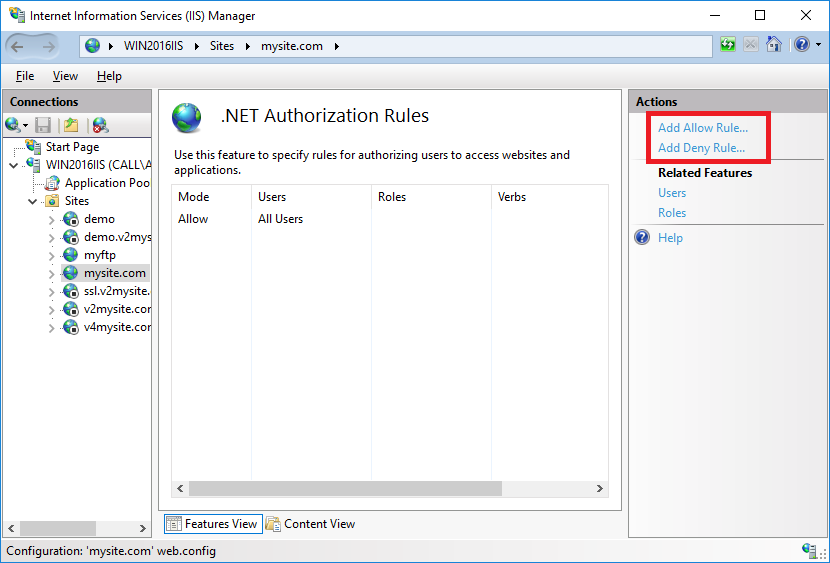Sort by the Roles column header

click(431, 197)
